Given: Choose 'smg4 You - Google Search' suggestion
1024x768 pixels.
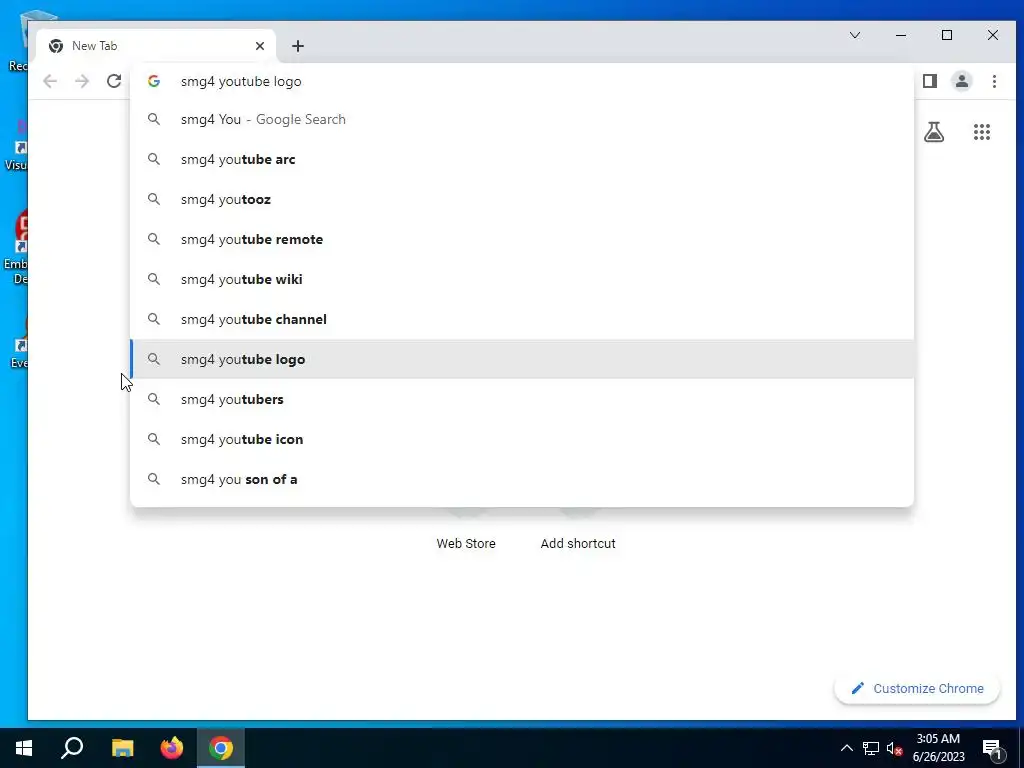Looking at the screenshot, I should tap(522, 120).
